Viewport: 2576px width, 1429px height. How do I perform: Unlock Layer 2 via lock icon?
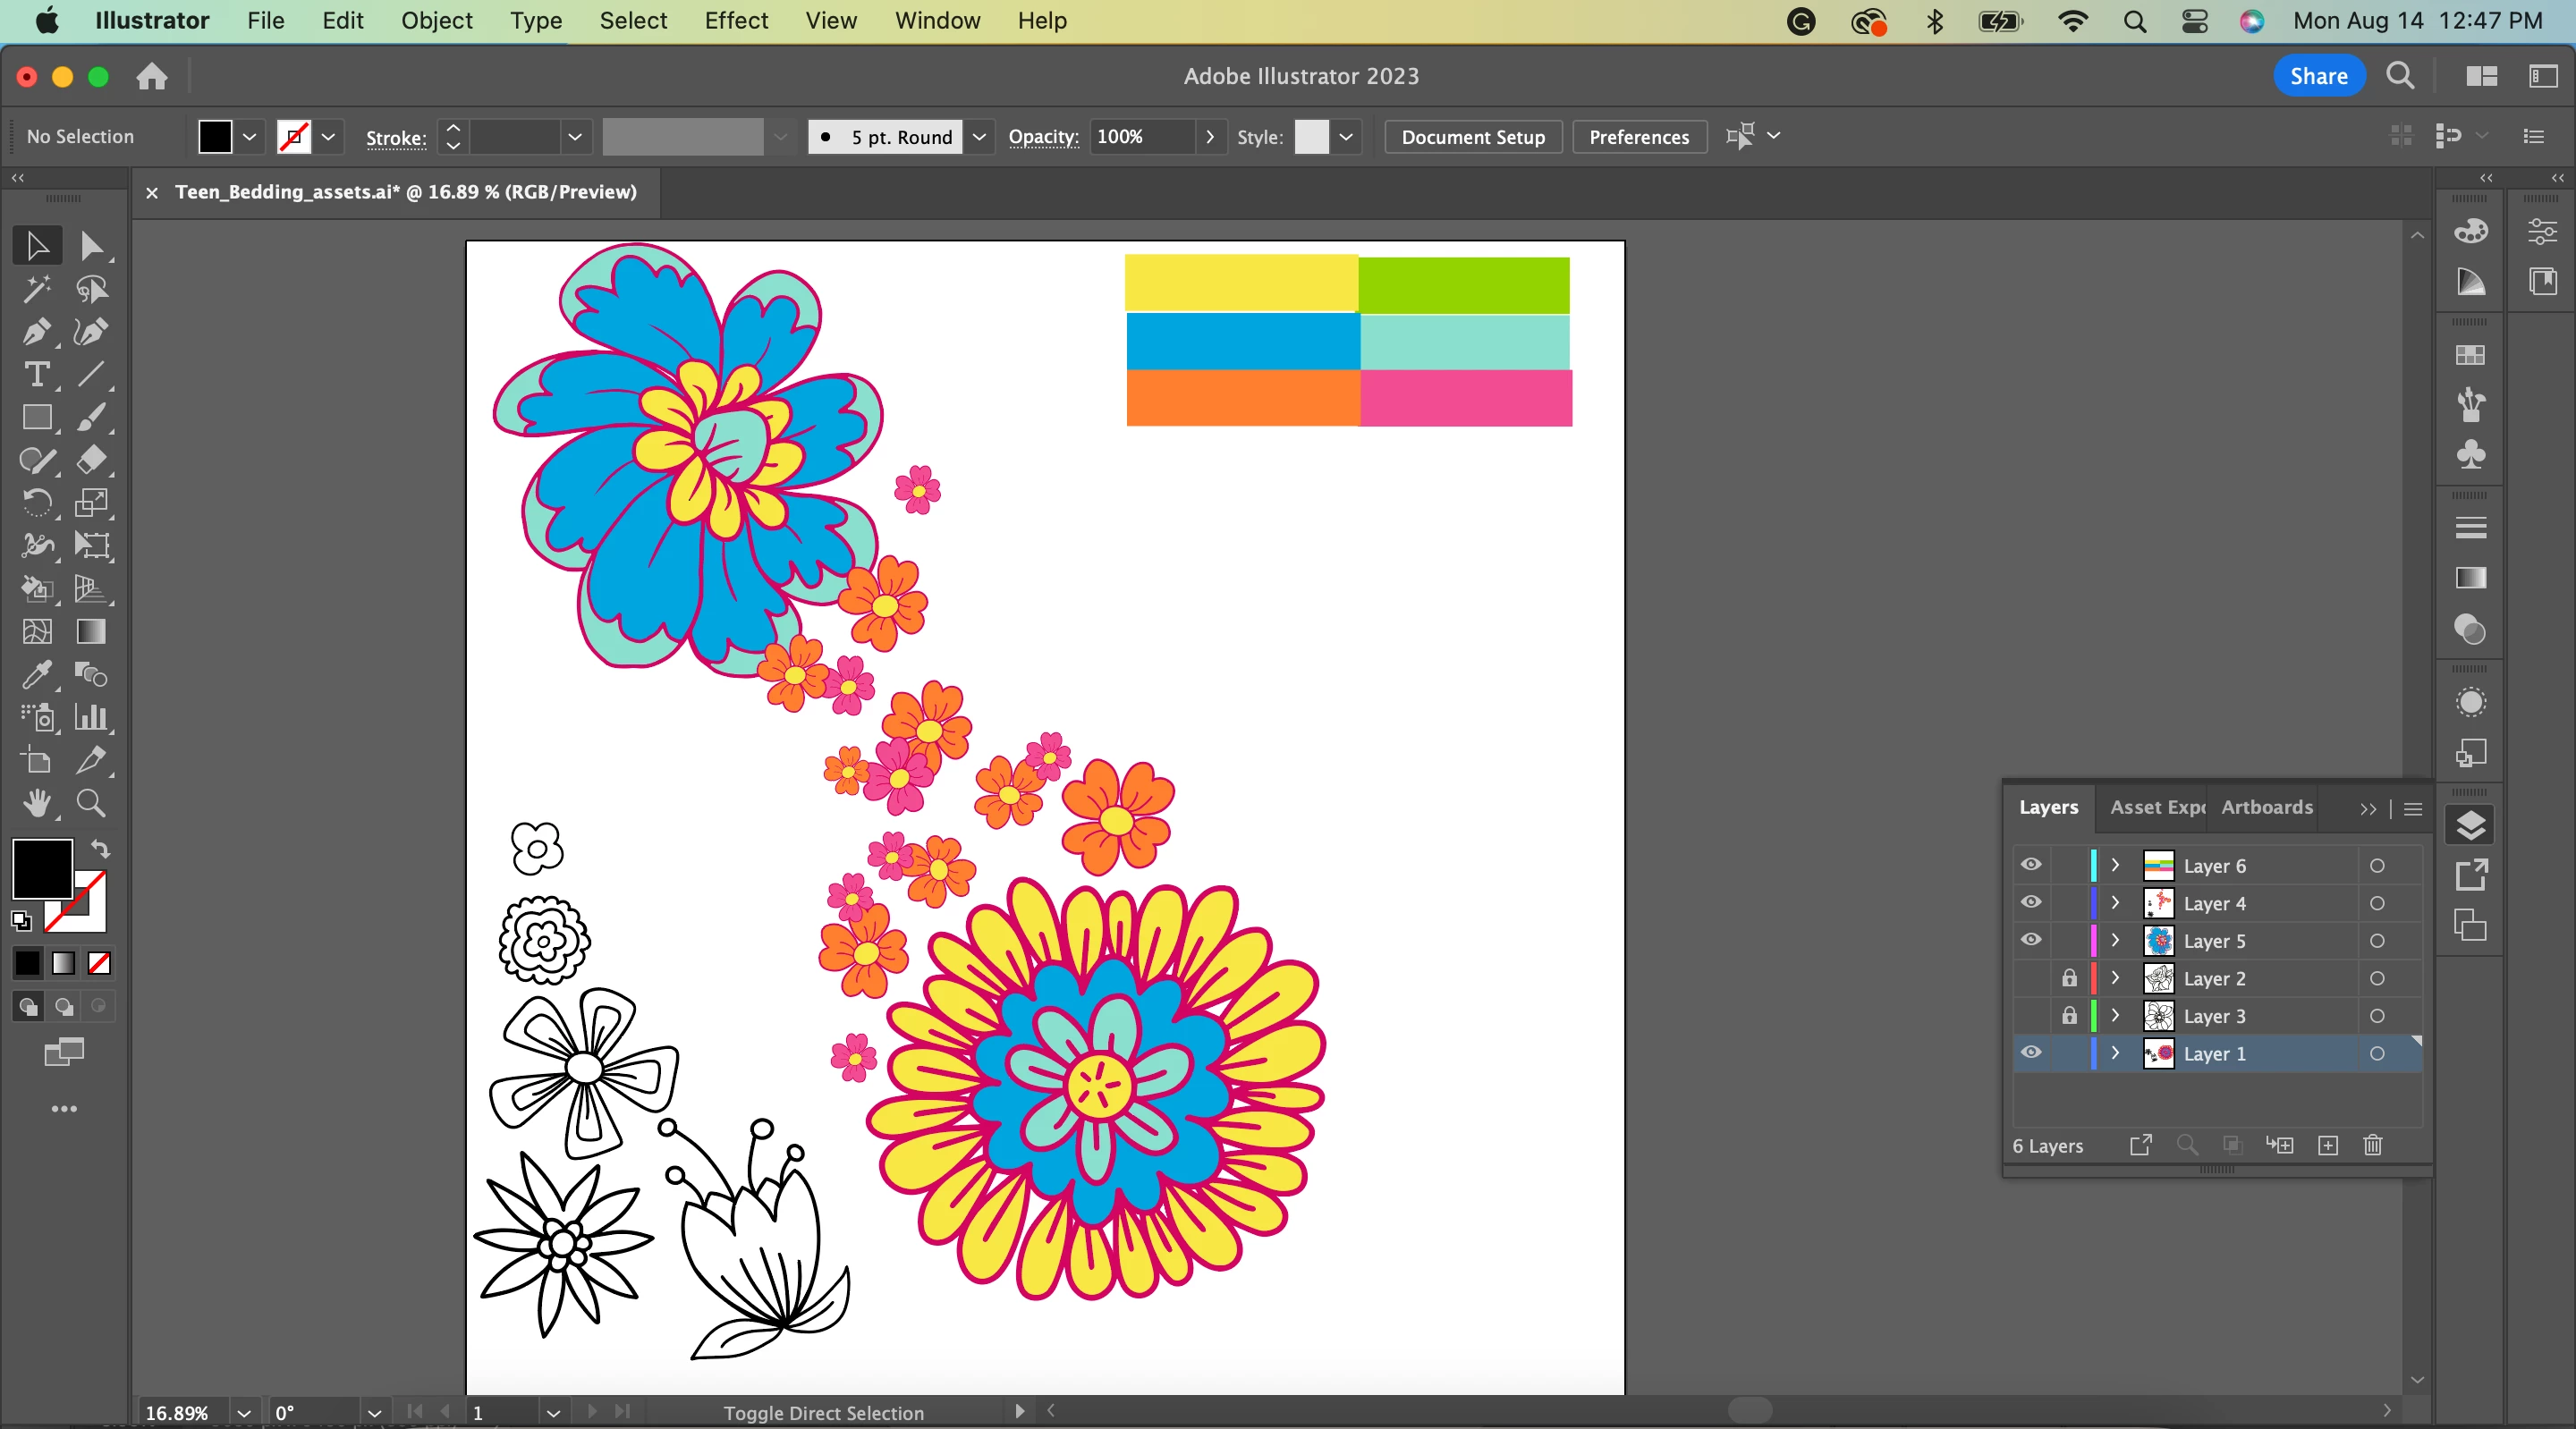click(x=2069, y=978)
